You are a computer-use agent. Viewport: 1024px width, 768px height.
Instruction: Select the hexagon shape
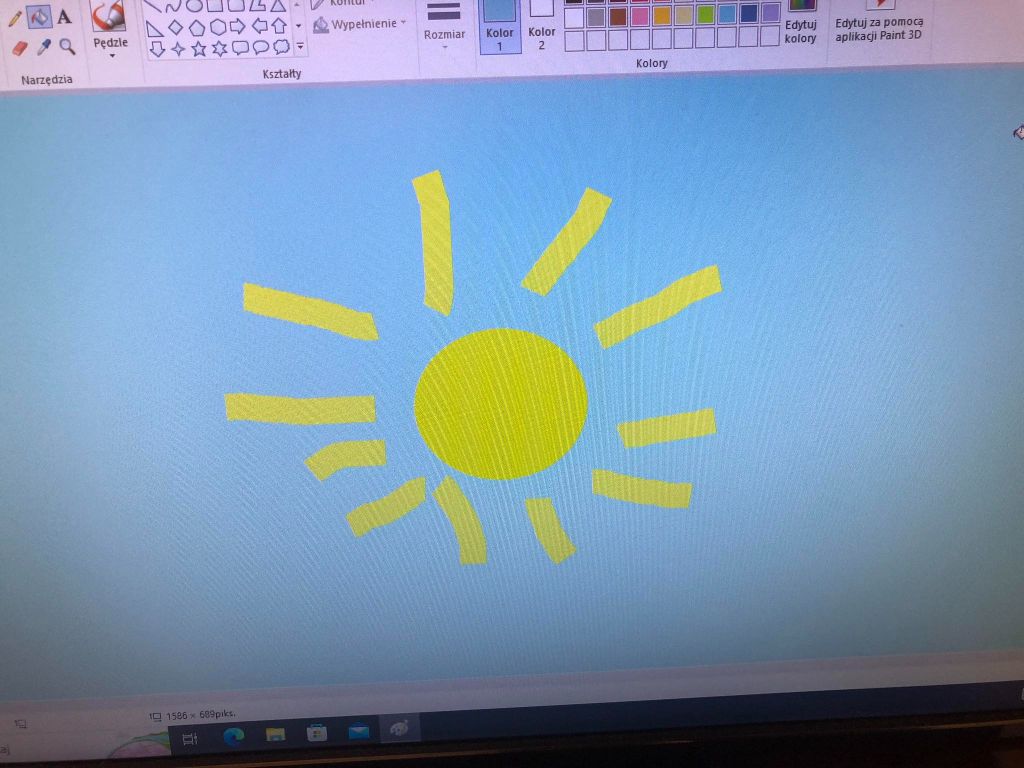pos(217,27)
